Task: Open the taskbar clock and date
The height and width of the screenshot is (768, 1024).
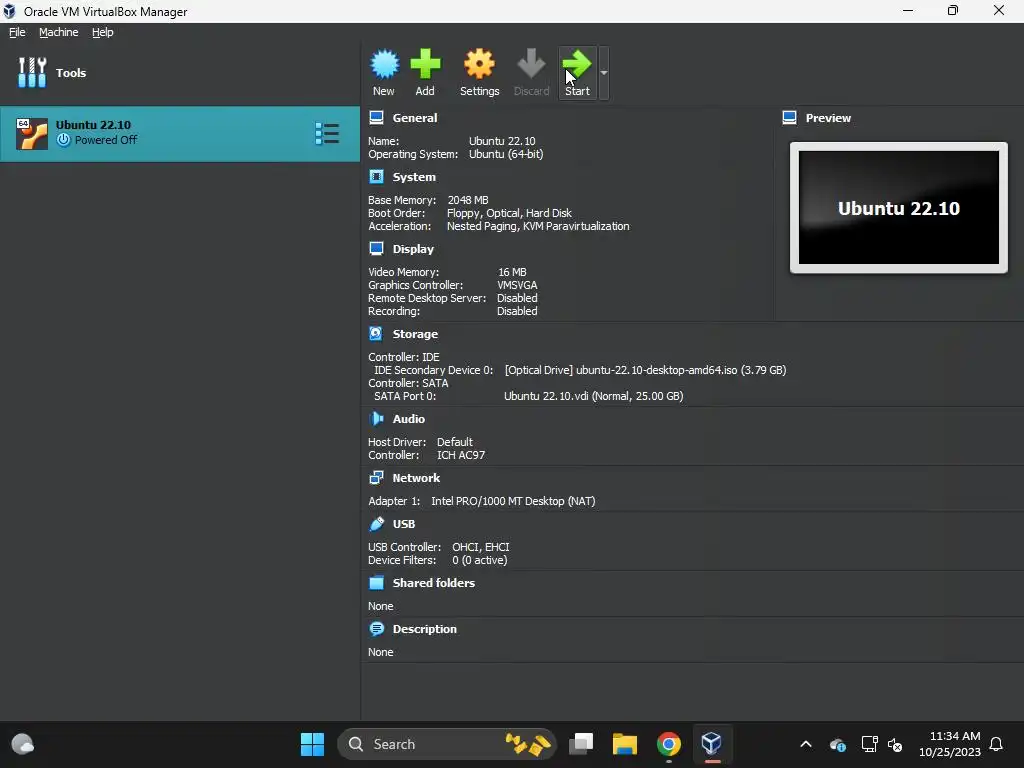Action: tap(950, 744)
